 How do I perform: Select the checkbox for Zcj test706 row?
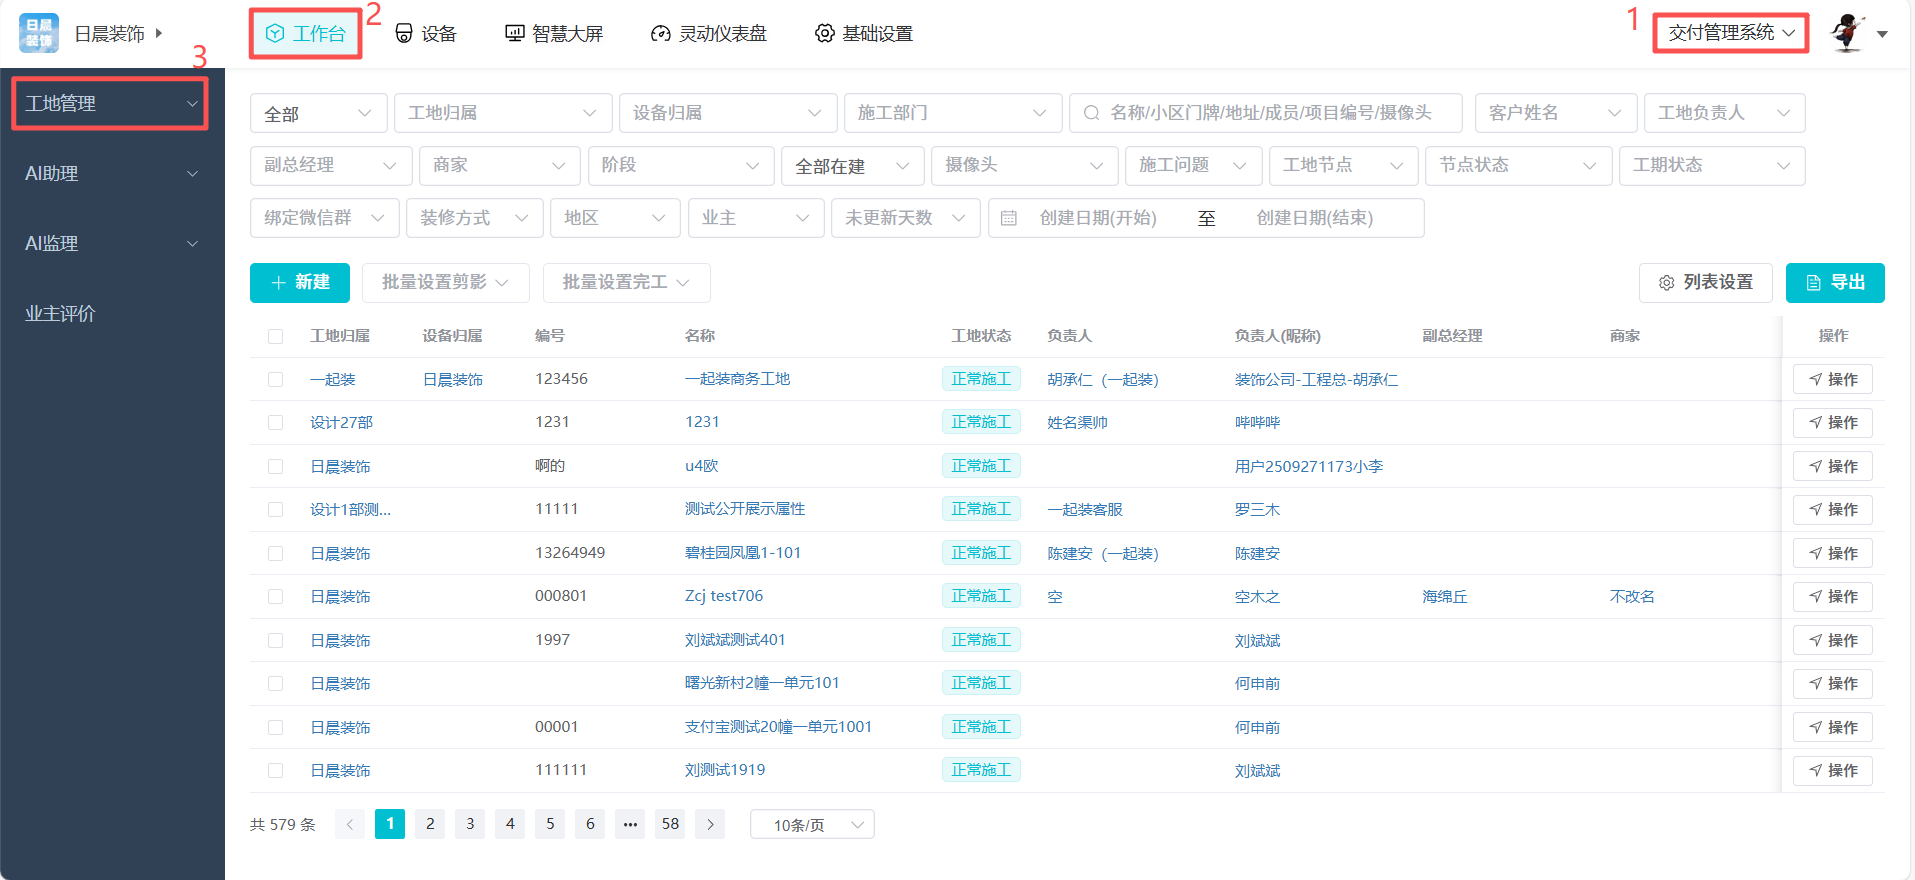point(275,596)
